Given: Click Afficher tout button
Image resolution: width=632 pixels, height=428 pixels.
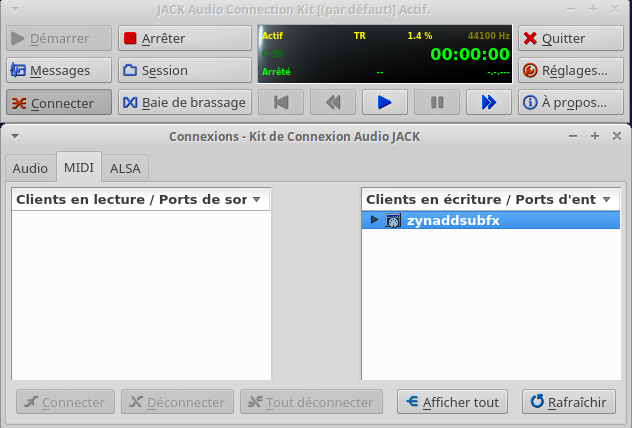Looking at the screenshot, I should [452, 402].
